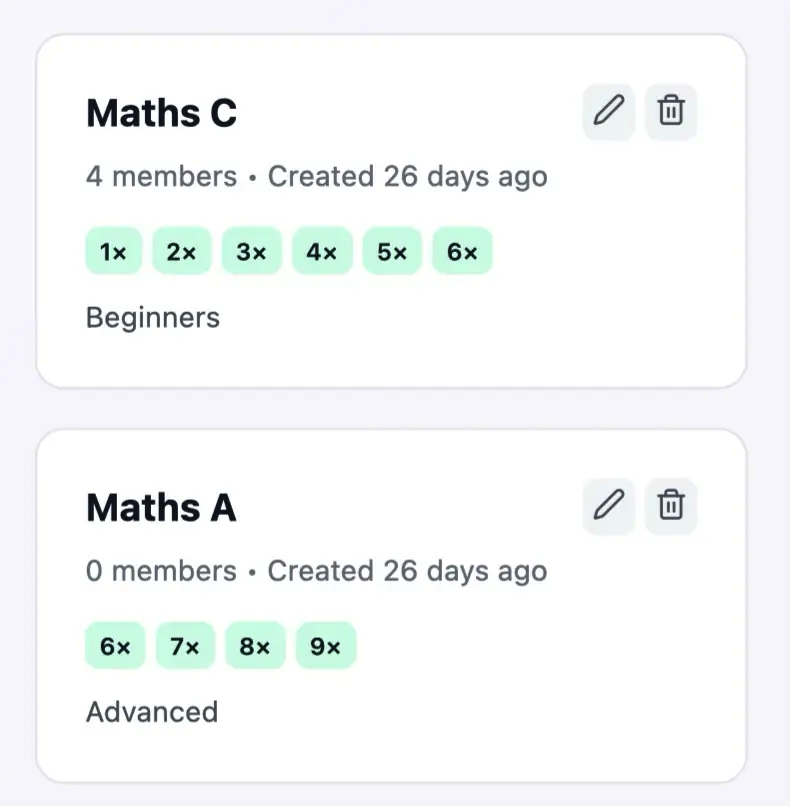Select the 1× tag in Maths C
Viewport: 790px width, 806px height.
114,252
